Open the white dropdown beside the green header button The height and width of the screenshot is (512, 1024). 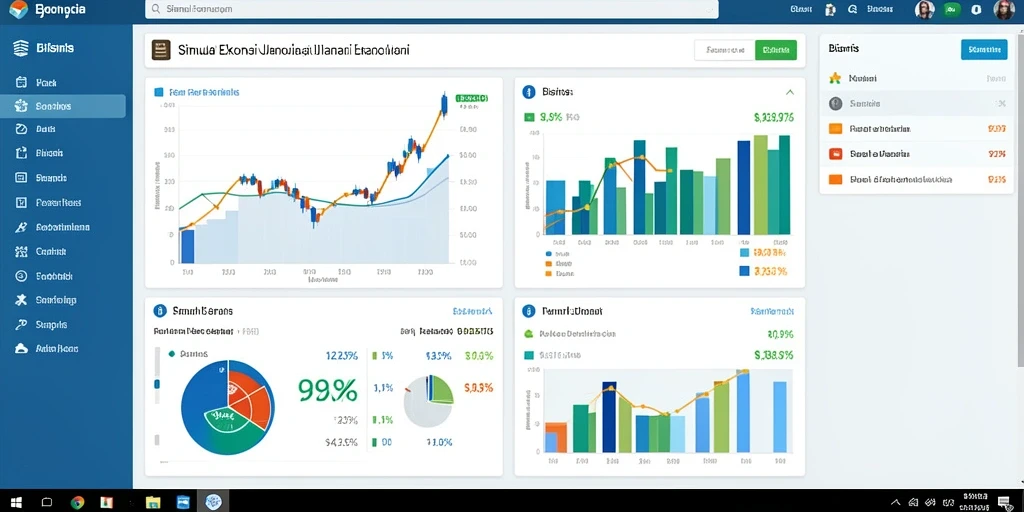coord(725,50)
